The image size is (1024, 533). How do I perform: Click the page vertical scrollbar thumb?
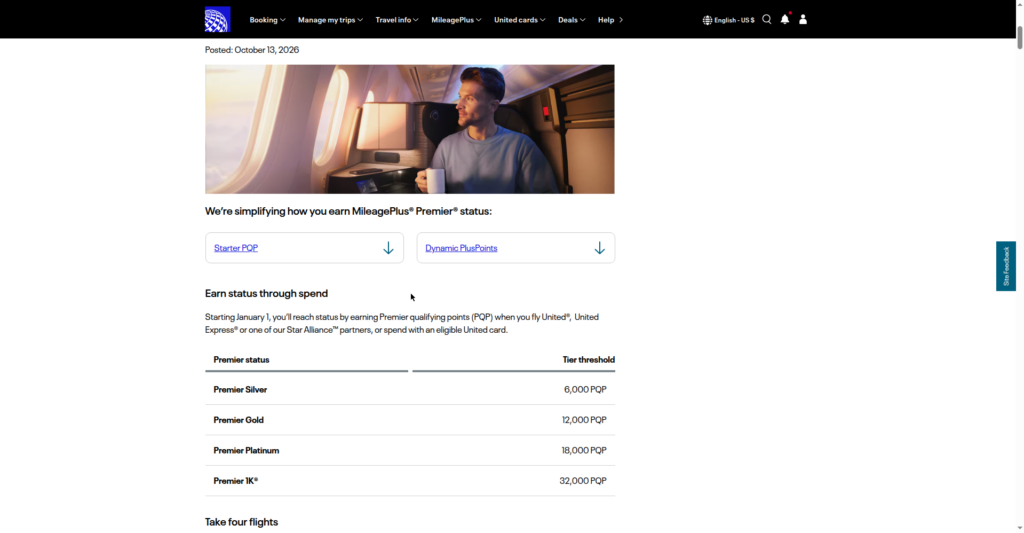coord(1019,37)
